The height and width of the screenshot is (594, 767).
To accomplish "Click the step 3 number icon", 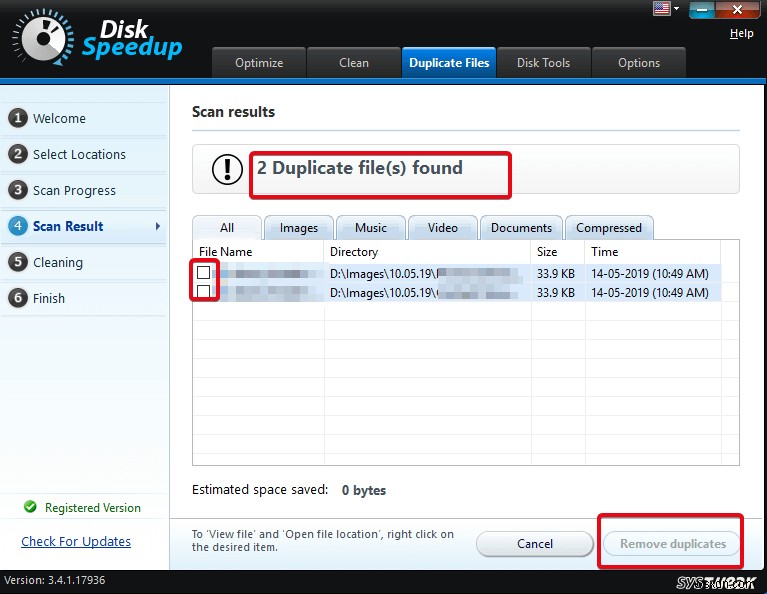I will (x=18, y=190).
